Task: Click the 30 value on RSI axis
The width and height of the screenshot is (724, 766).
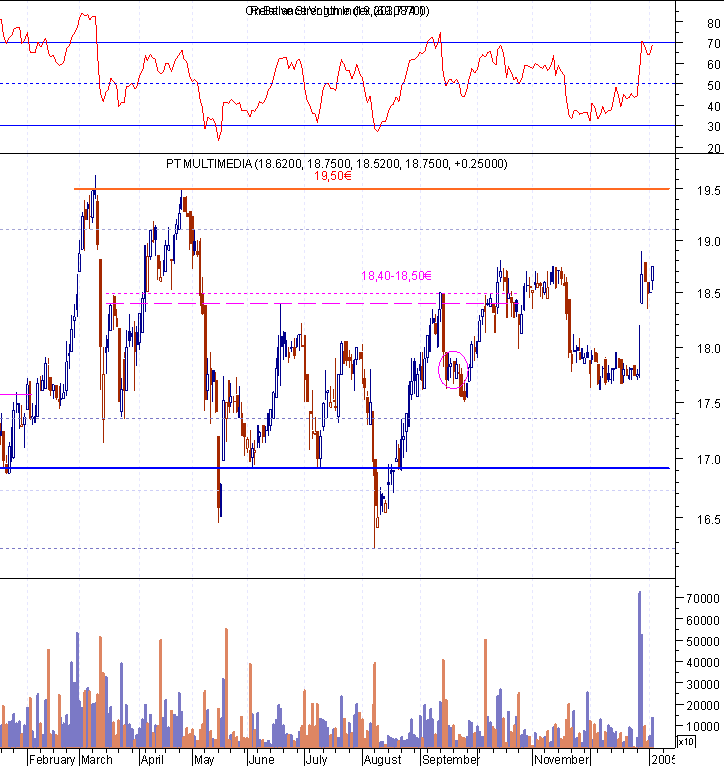Action: [x=714, y=127]
